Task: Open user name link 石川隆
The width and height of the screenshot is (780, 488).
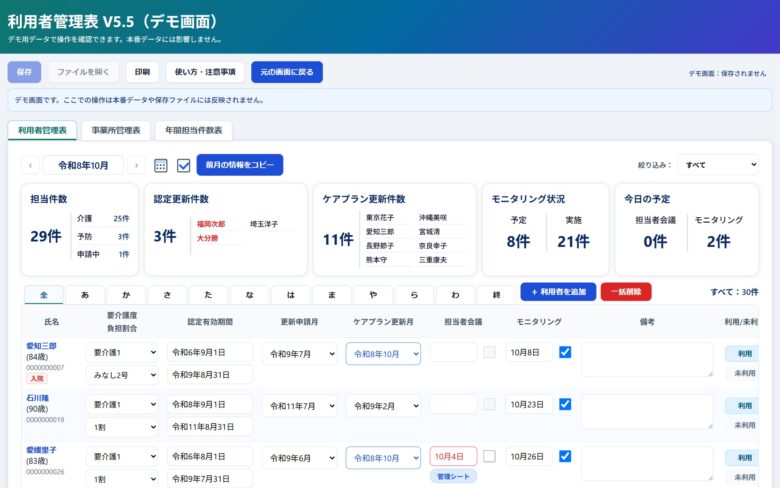Action: (x=37, y=398)
